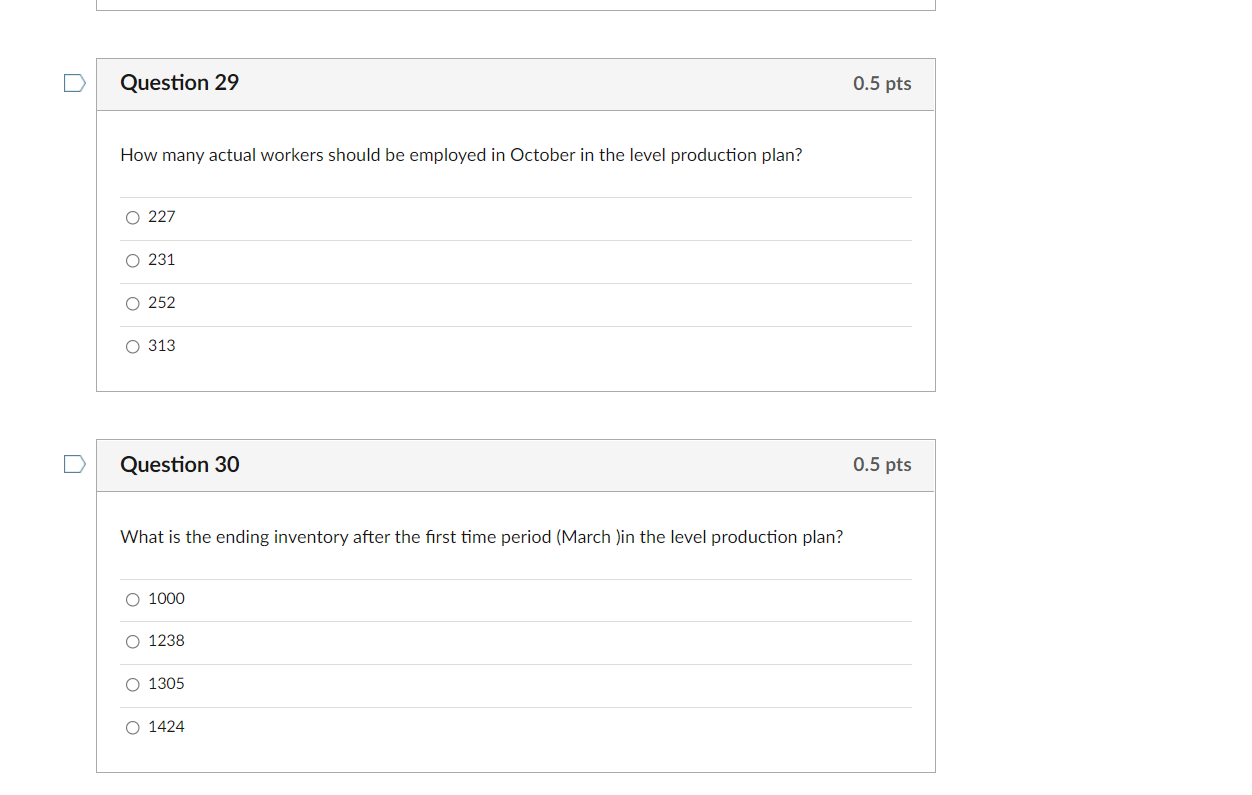Select answer 1000 for Question 30

[132, 599]
